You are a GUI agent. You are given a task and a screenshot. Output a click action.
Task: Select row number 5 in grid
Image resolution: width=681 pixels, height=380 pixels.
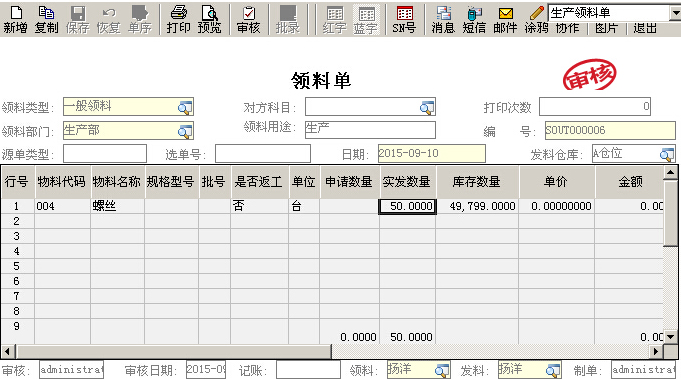pos(17,266)
